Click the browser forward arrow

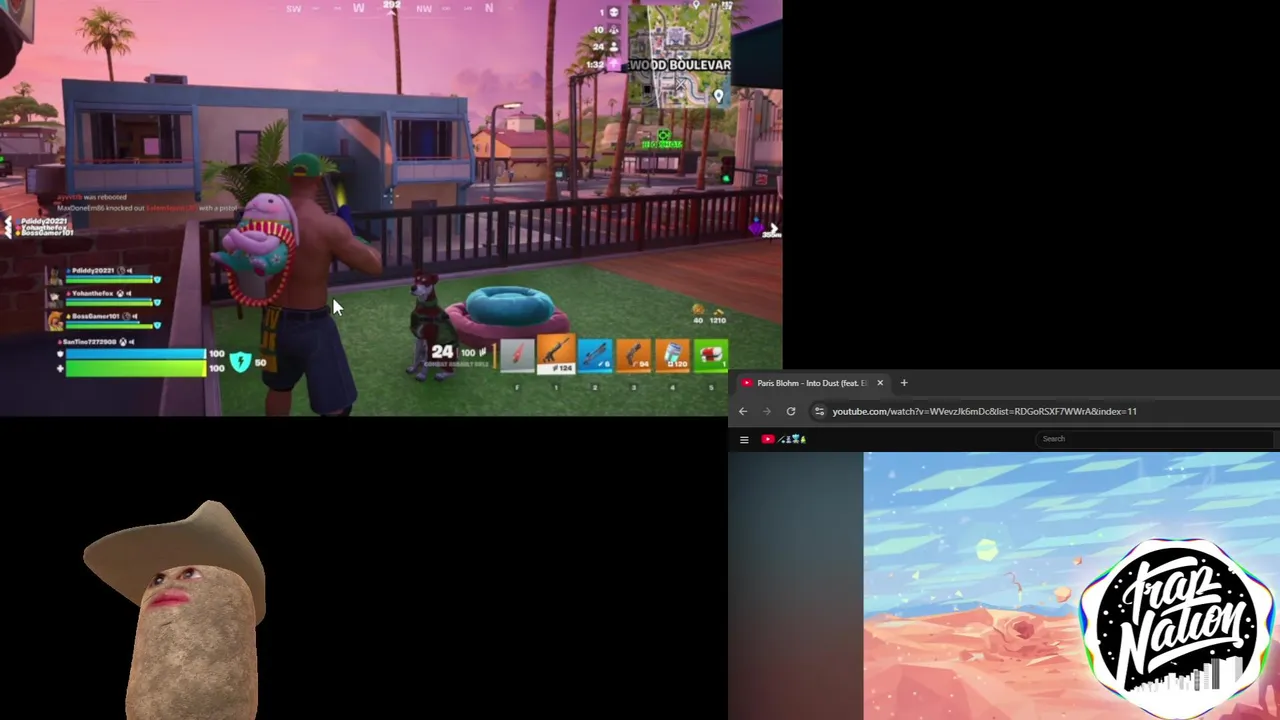coord(767,411)
